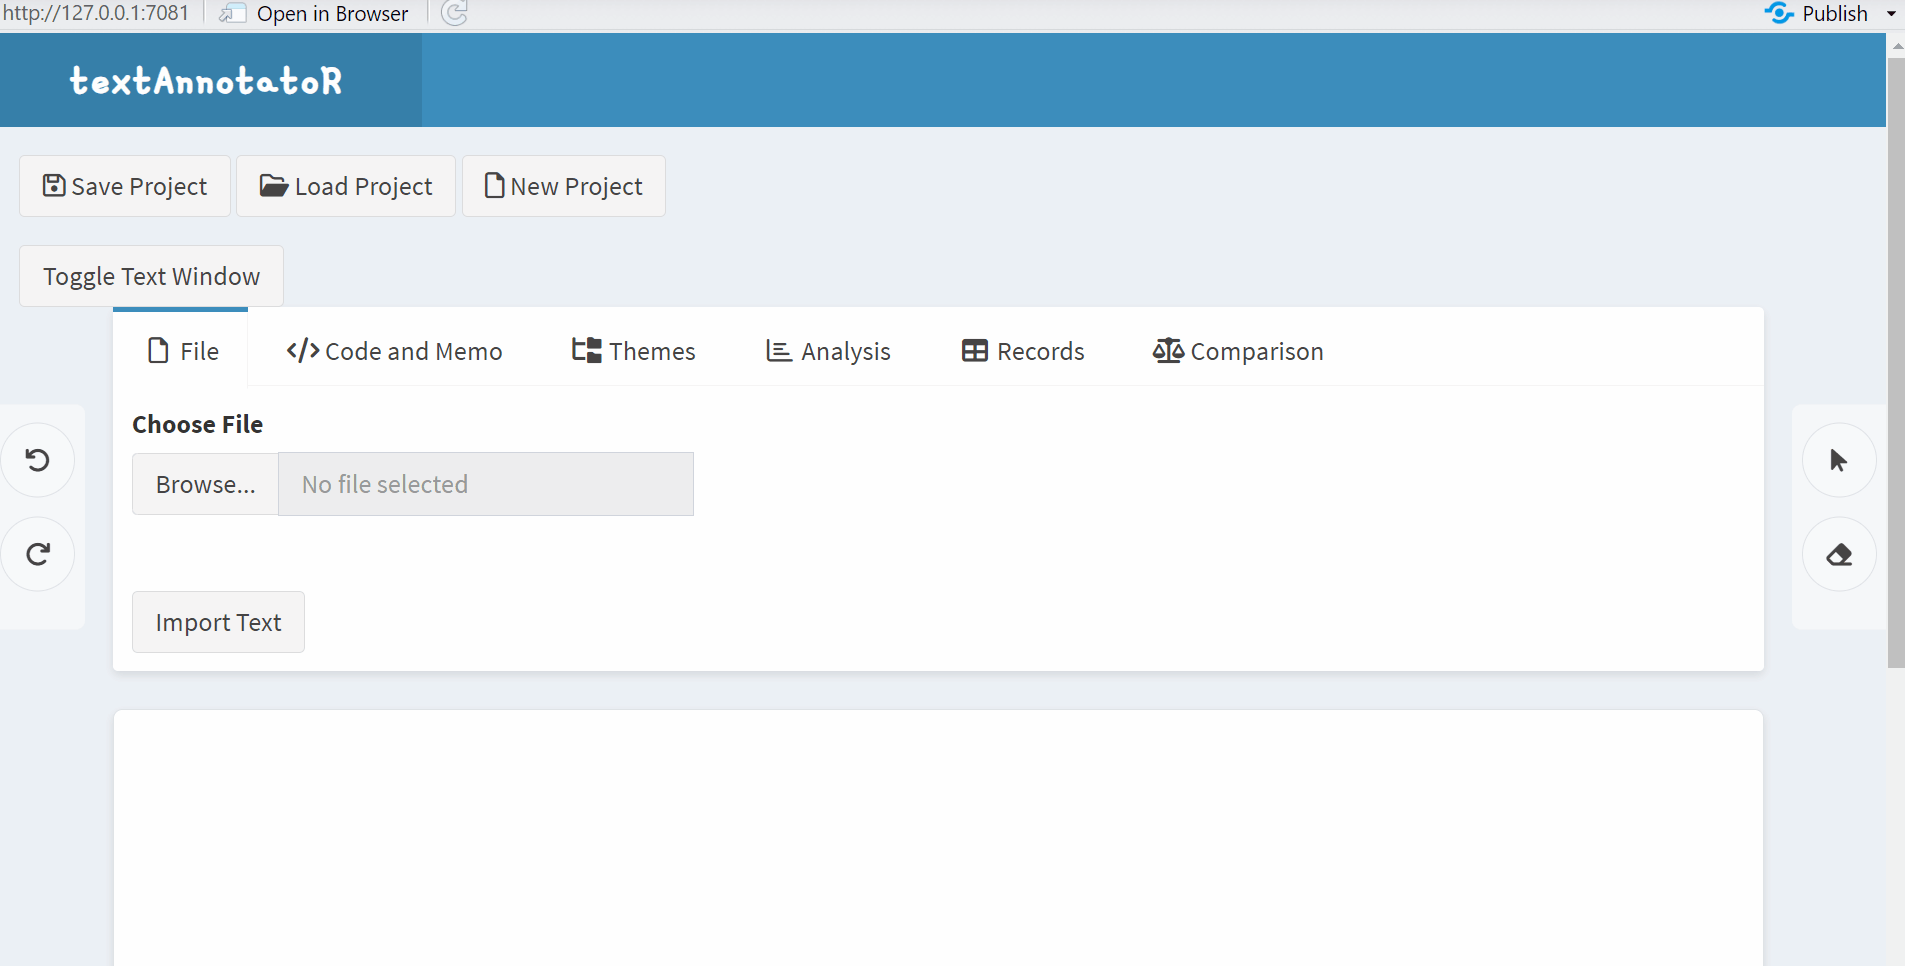
Task: Click the textAnnotatoR logo header
Action: click(x=207, y=81)
